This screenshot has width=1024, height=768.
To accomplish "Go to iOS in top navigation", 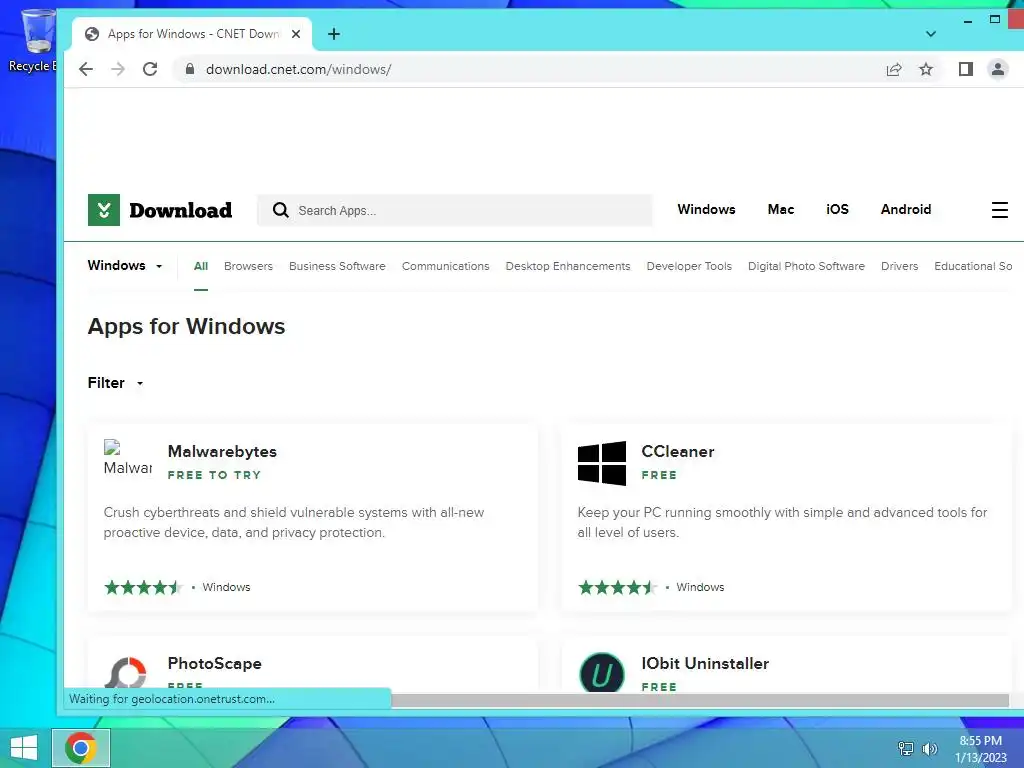I will pyautogui.click(x=837, y=210).
